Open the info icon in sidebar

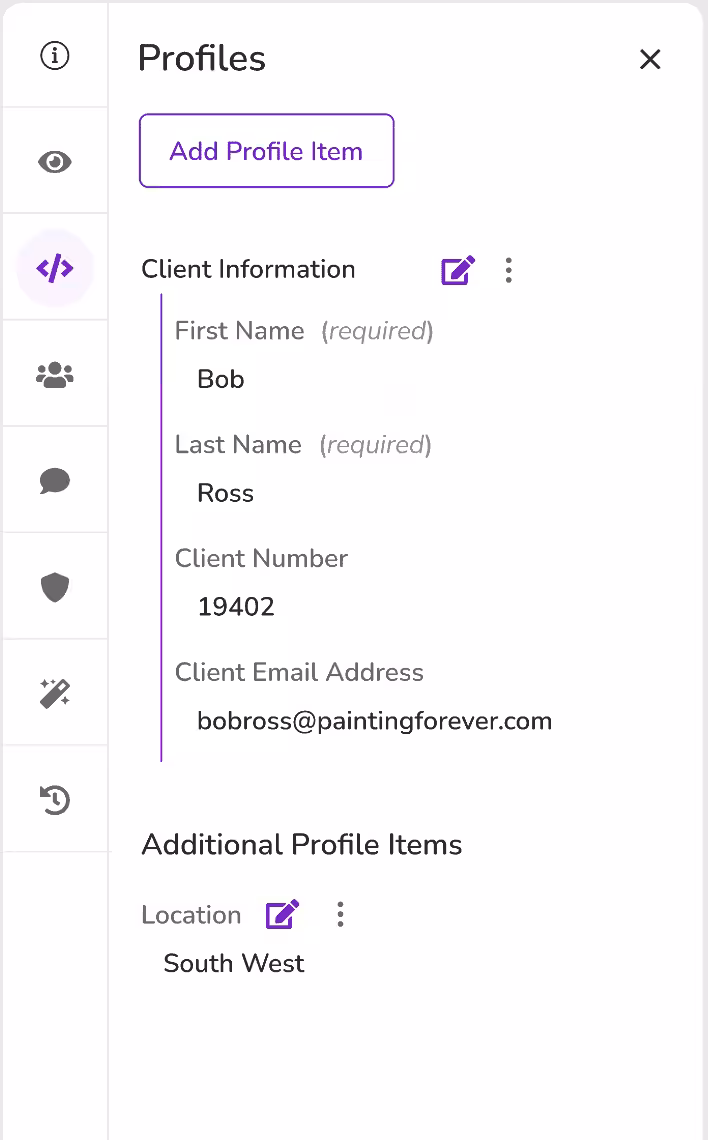click(55, 55)
